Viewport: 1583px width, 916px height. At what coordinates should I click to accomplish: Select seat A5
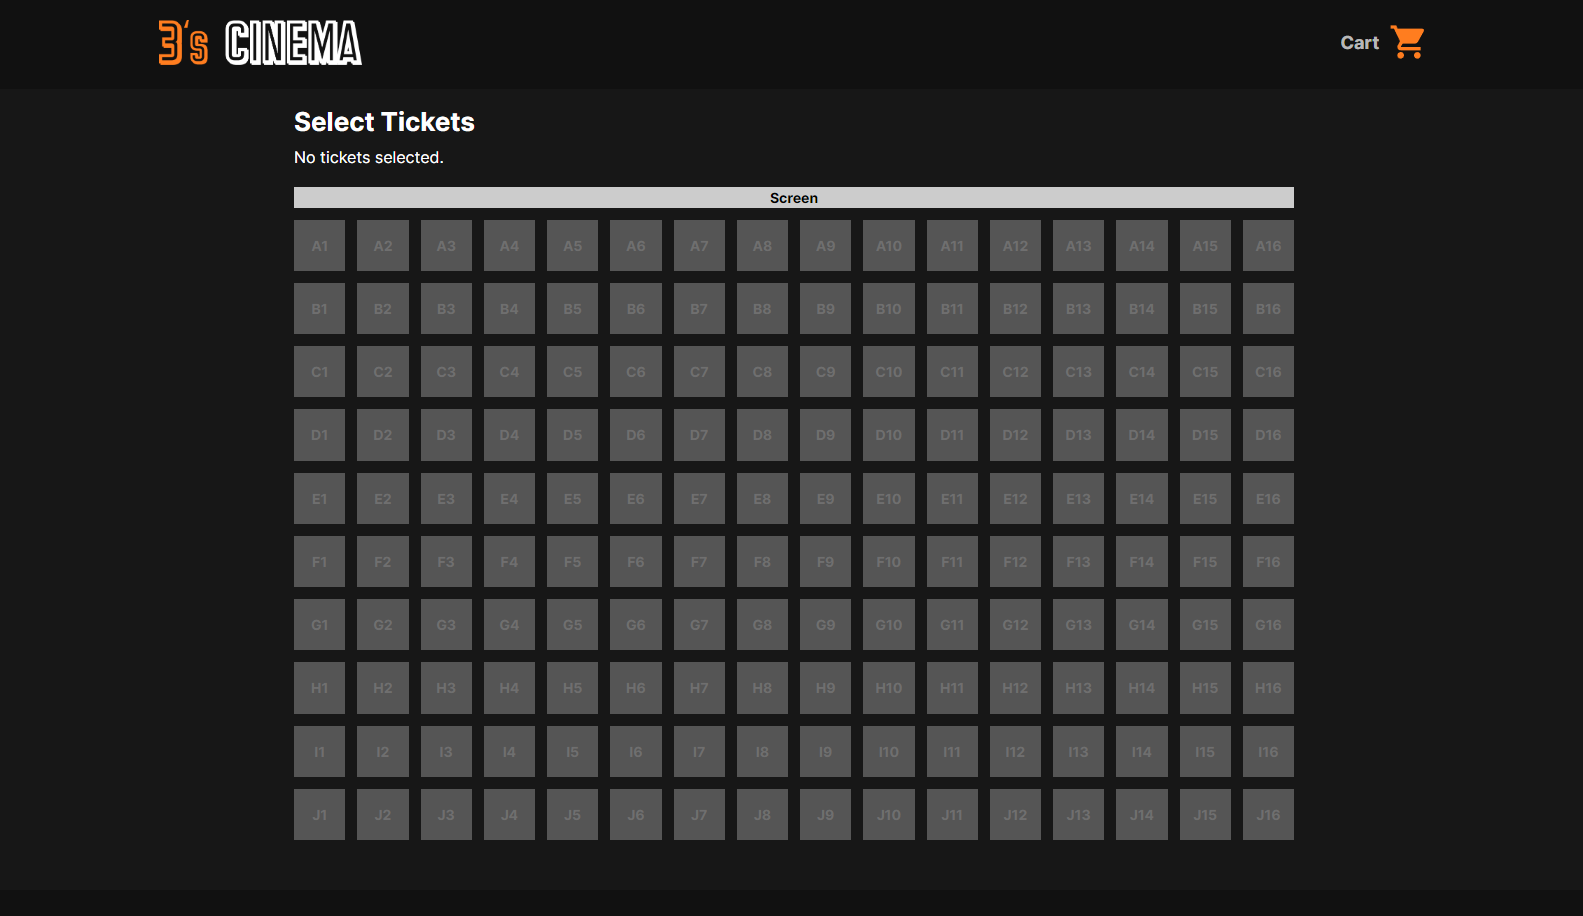[x=572, y=246]
